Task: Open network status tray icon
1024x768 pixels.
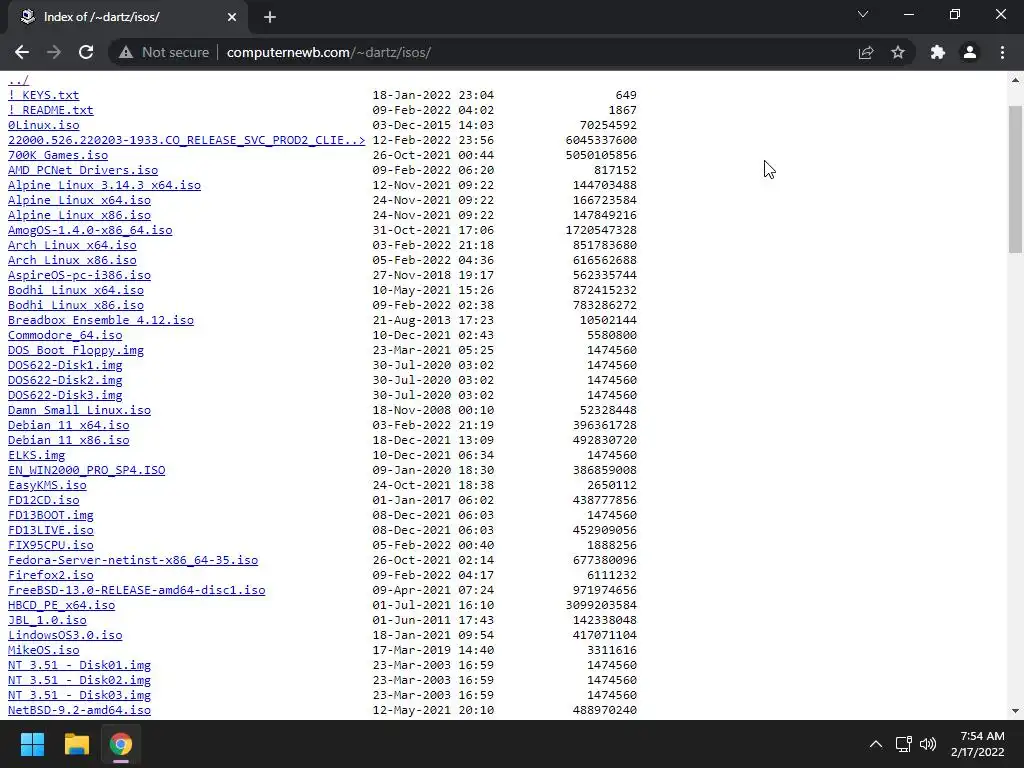Action: pos(903,744)
